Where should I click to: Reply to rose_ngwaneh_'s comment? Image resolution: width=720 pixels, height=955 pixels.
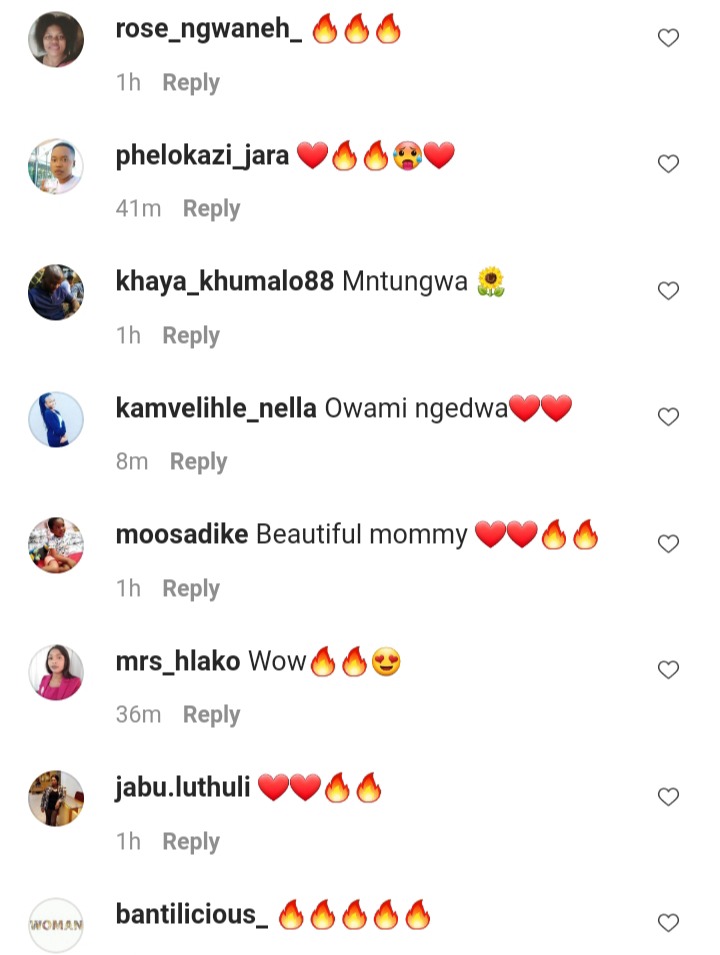(x=191, y=83)
